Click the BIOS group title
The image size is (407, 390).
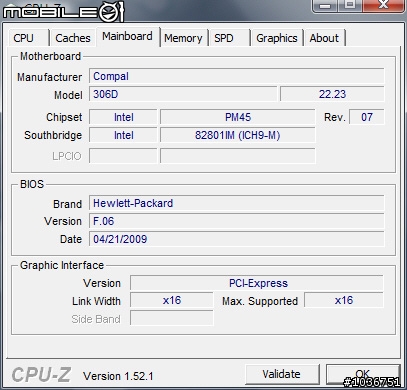(x=32, y=184)
